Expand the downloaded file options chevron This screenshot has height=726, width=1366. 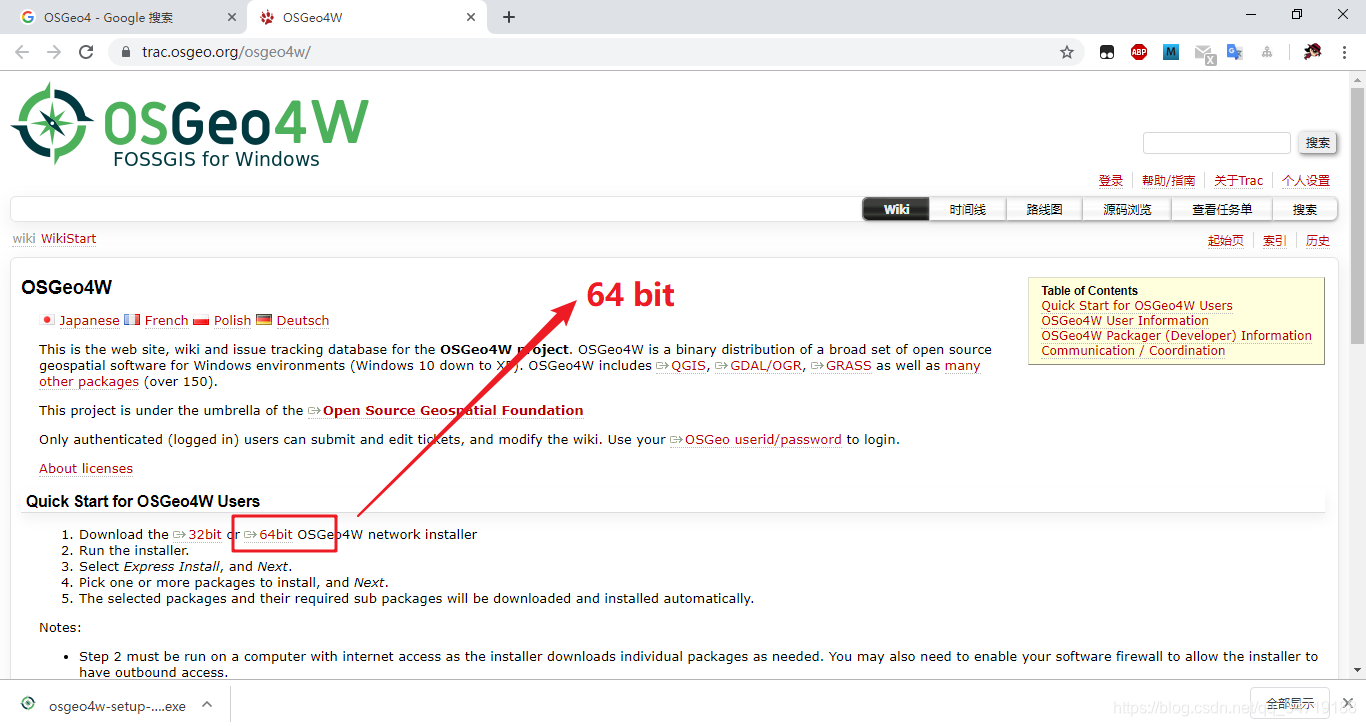click(207, 704)
